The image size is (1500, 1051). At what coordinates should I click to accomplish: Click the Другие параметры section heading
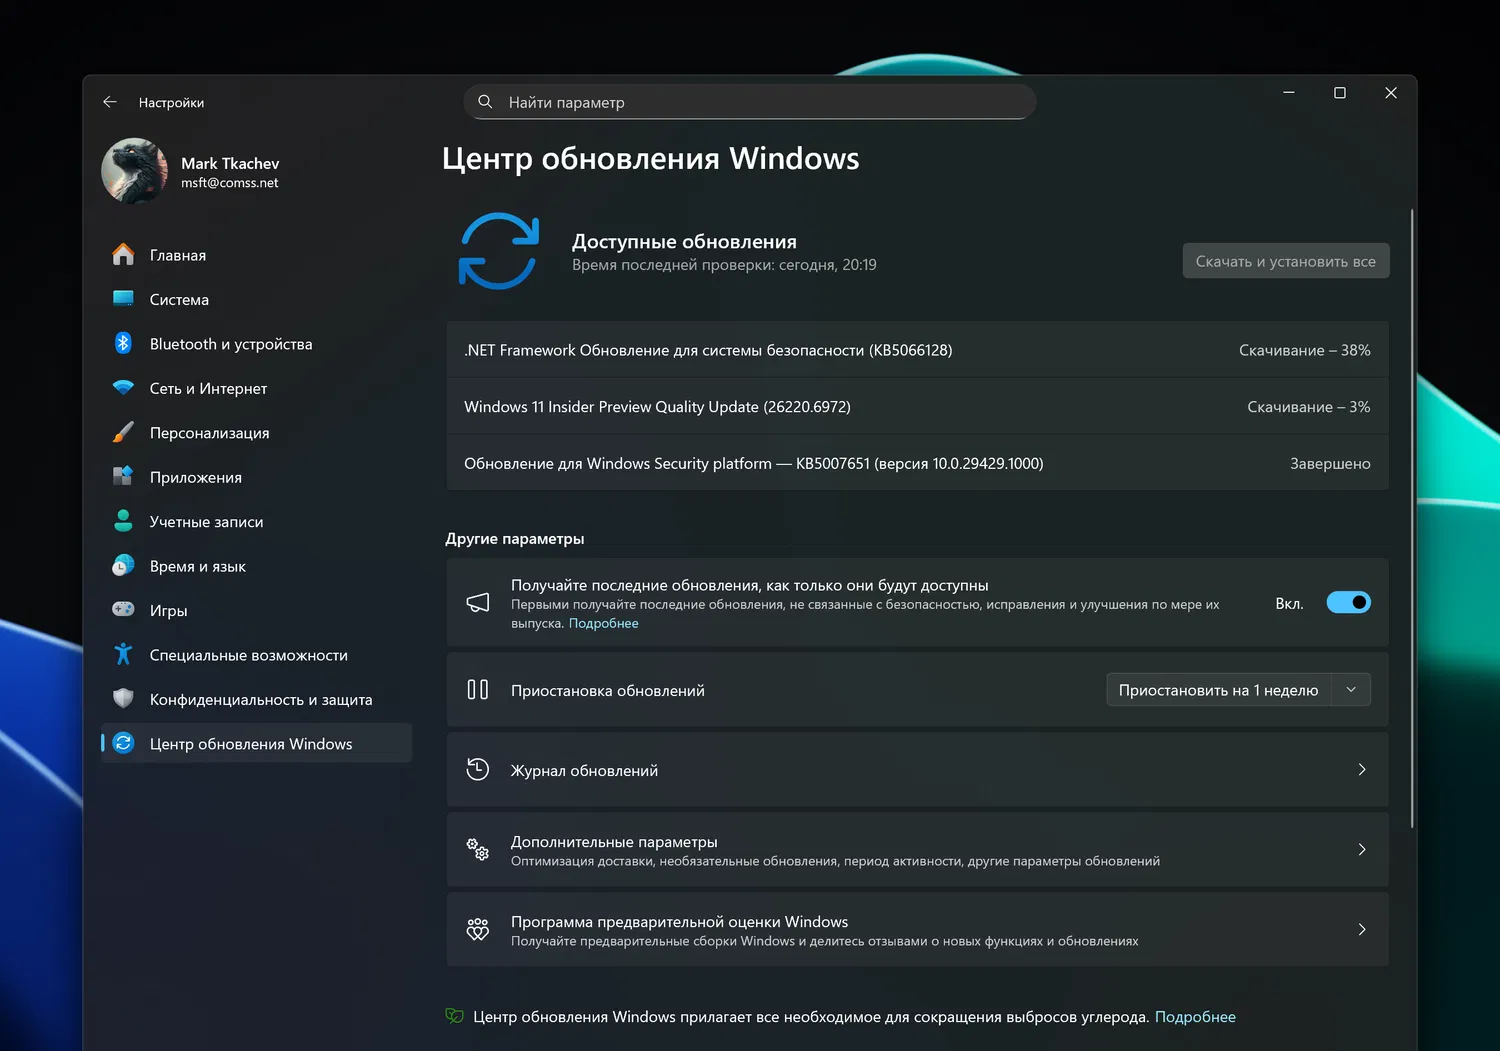click(515, 538)
